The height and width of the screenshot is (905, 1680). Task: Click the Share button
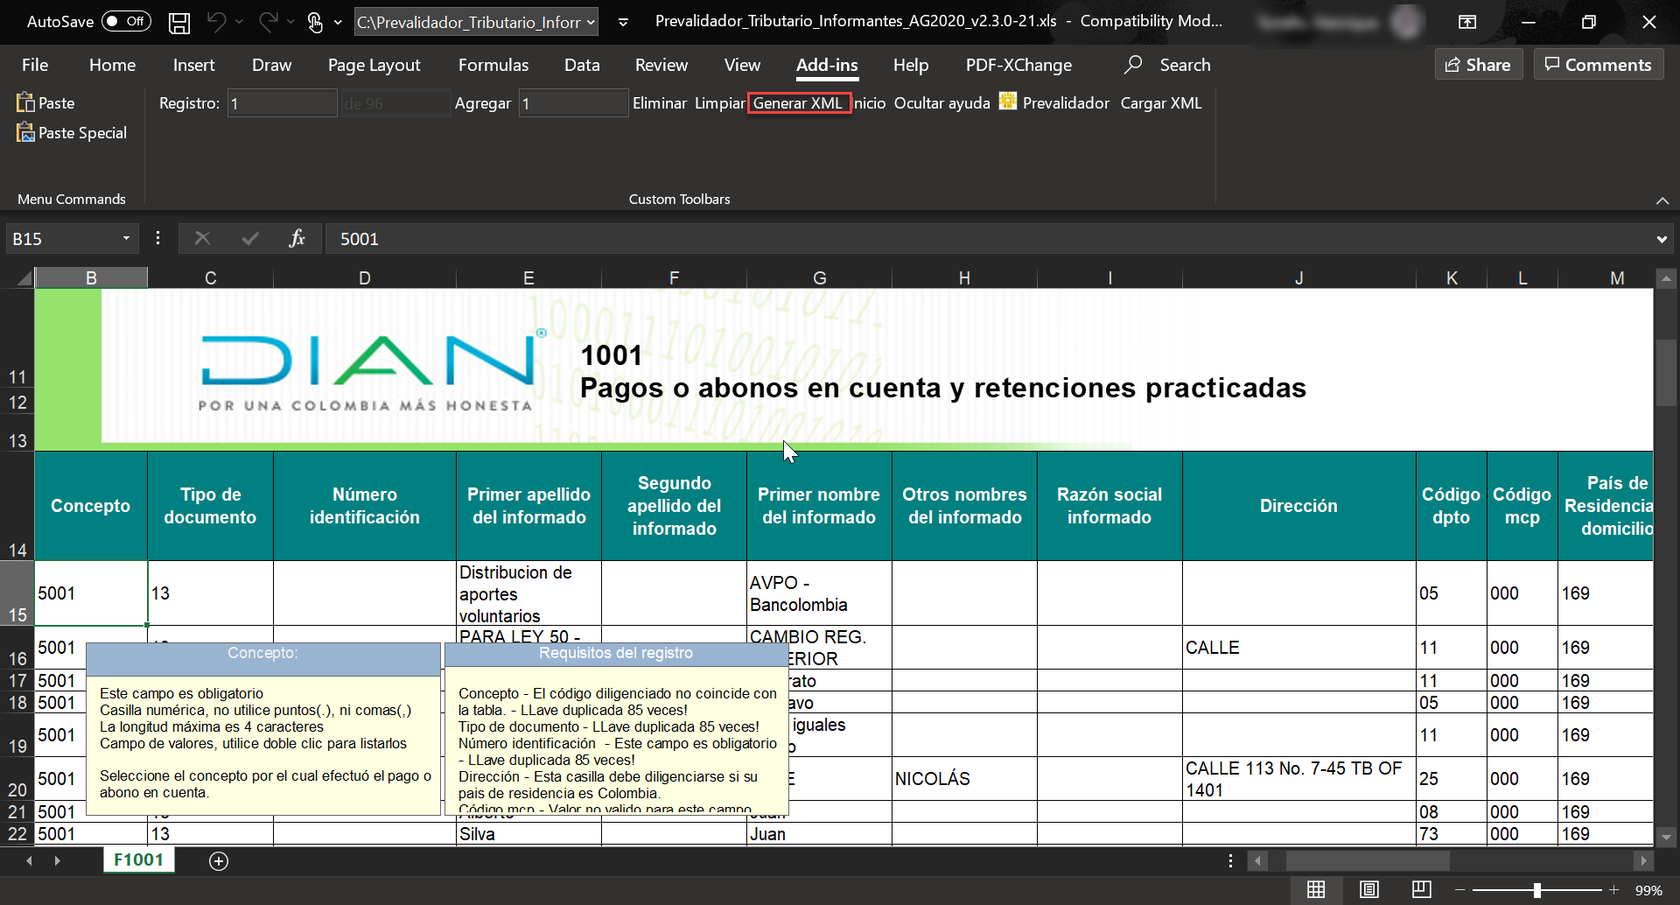[x=1478, y=65]
